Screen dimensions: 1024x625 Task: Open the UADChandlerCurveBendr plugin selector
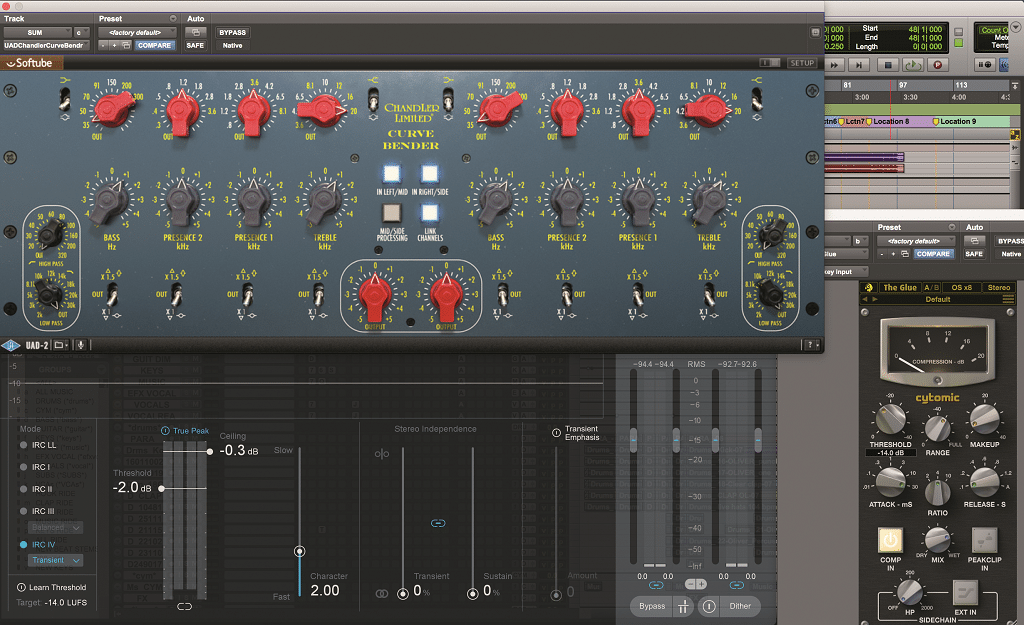coord(46,46)
